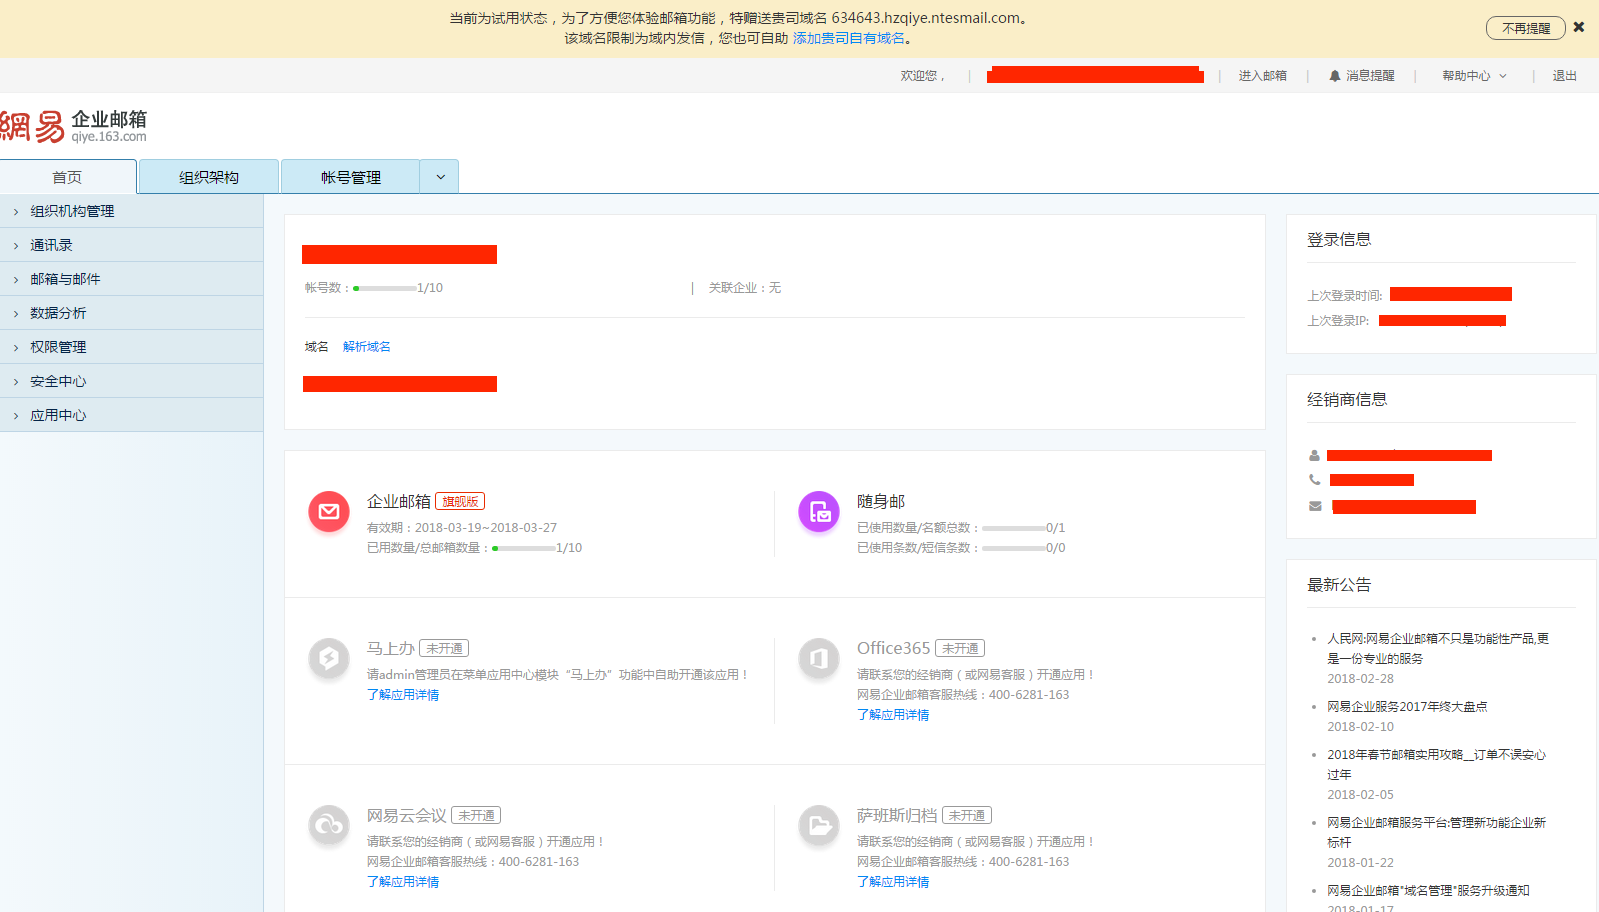The height and width of the screenshot is (912, 1599).
Task: Click the 登录信息 panel heading
Action: click(1339, 240)
